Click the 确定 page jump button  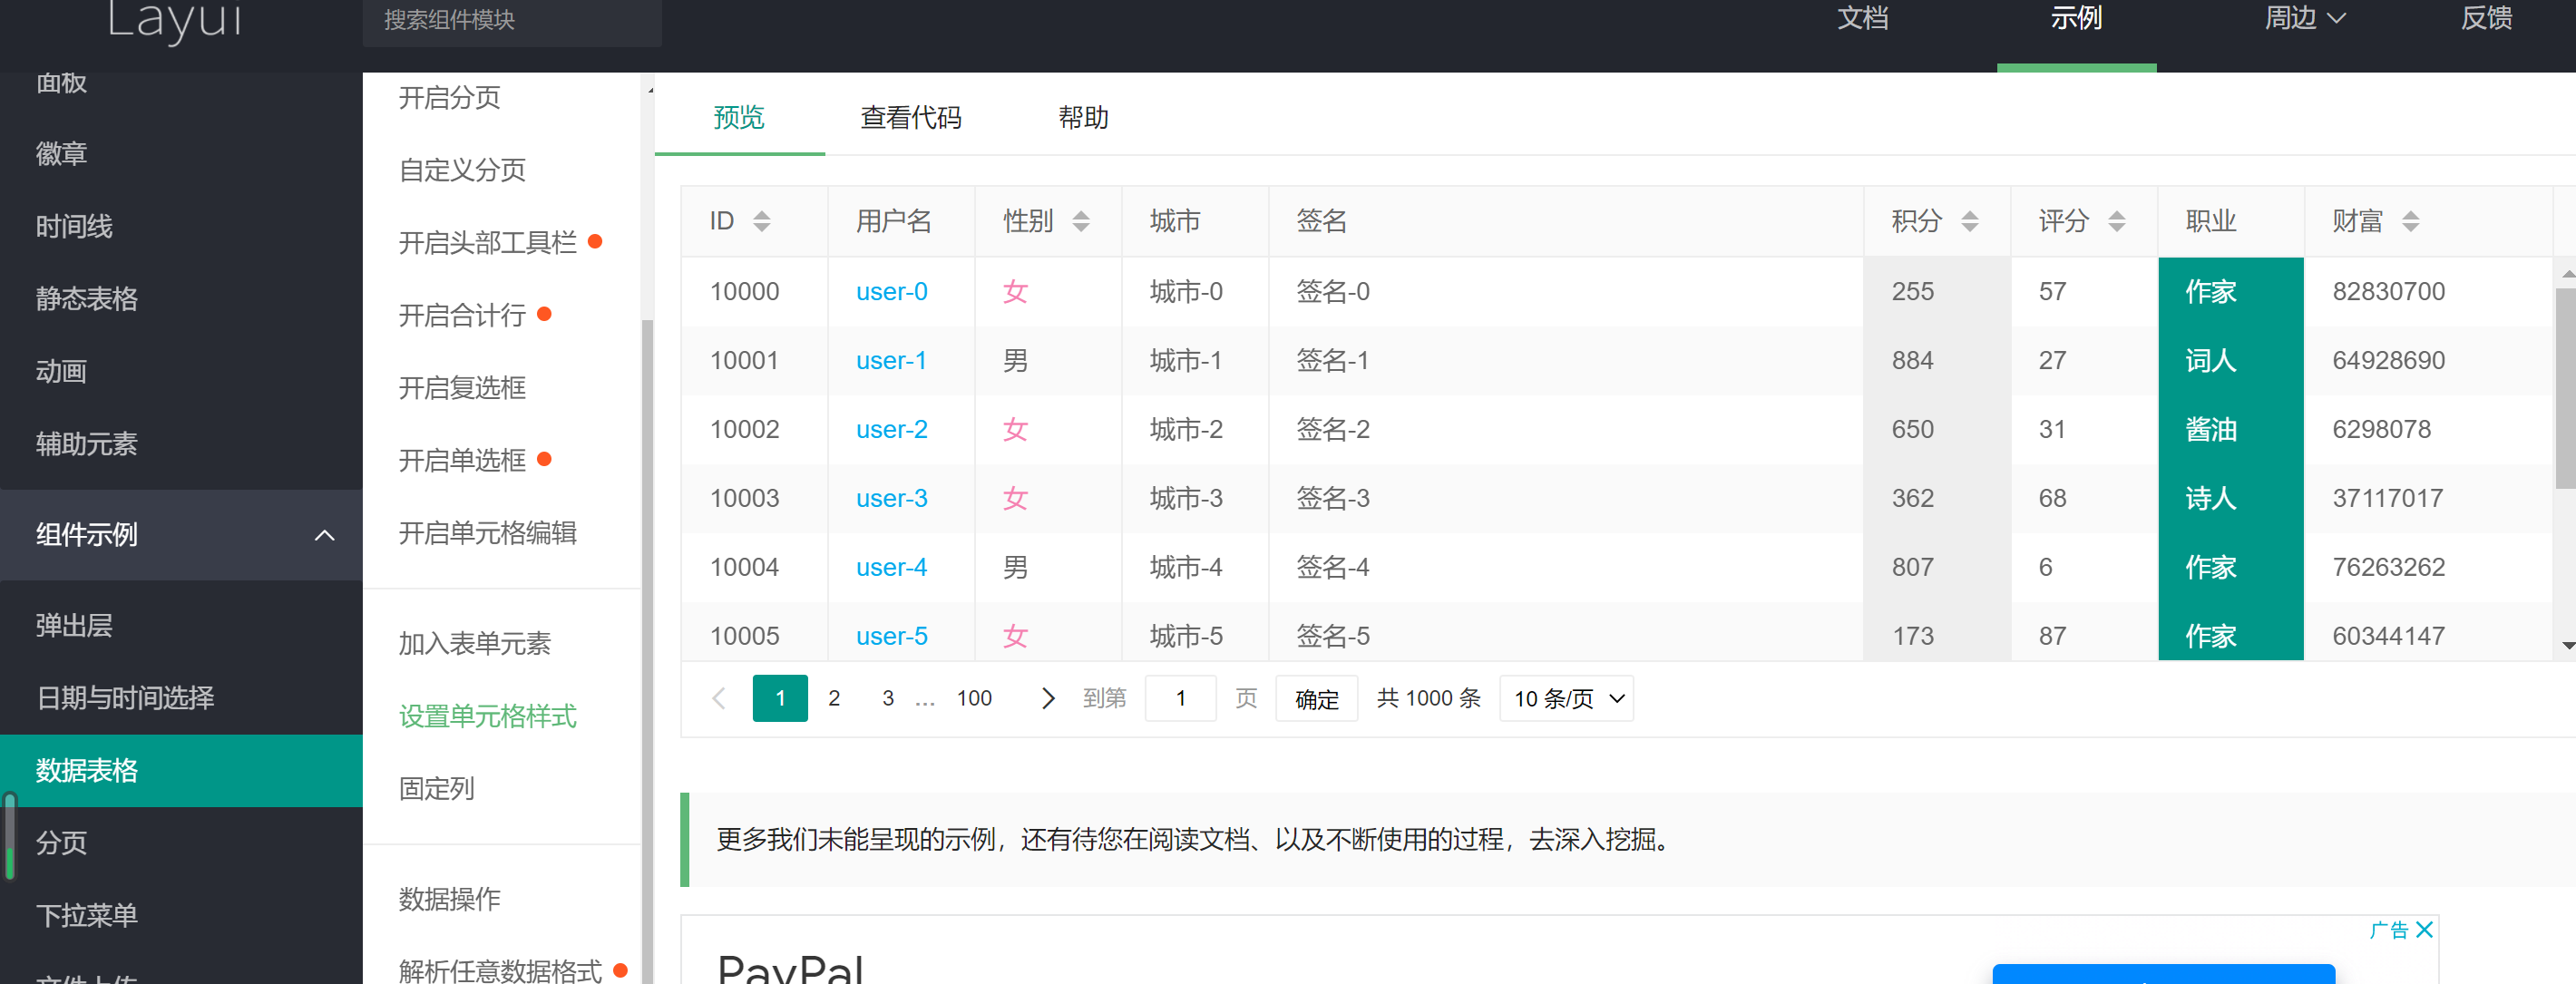(x=1316, y=698)
